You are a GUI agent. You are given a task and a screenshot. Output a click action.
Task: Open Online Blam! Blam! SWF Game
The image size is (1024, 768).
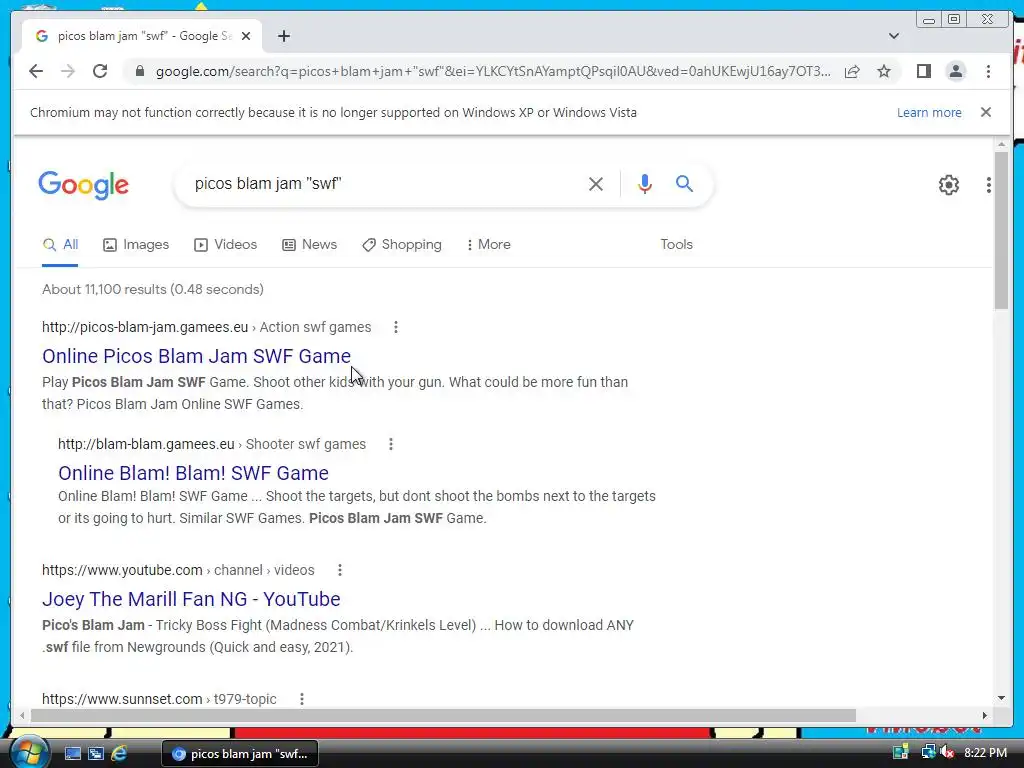[x=193, y=473]
